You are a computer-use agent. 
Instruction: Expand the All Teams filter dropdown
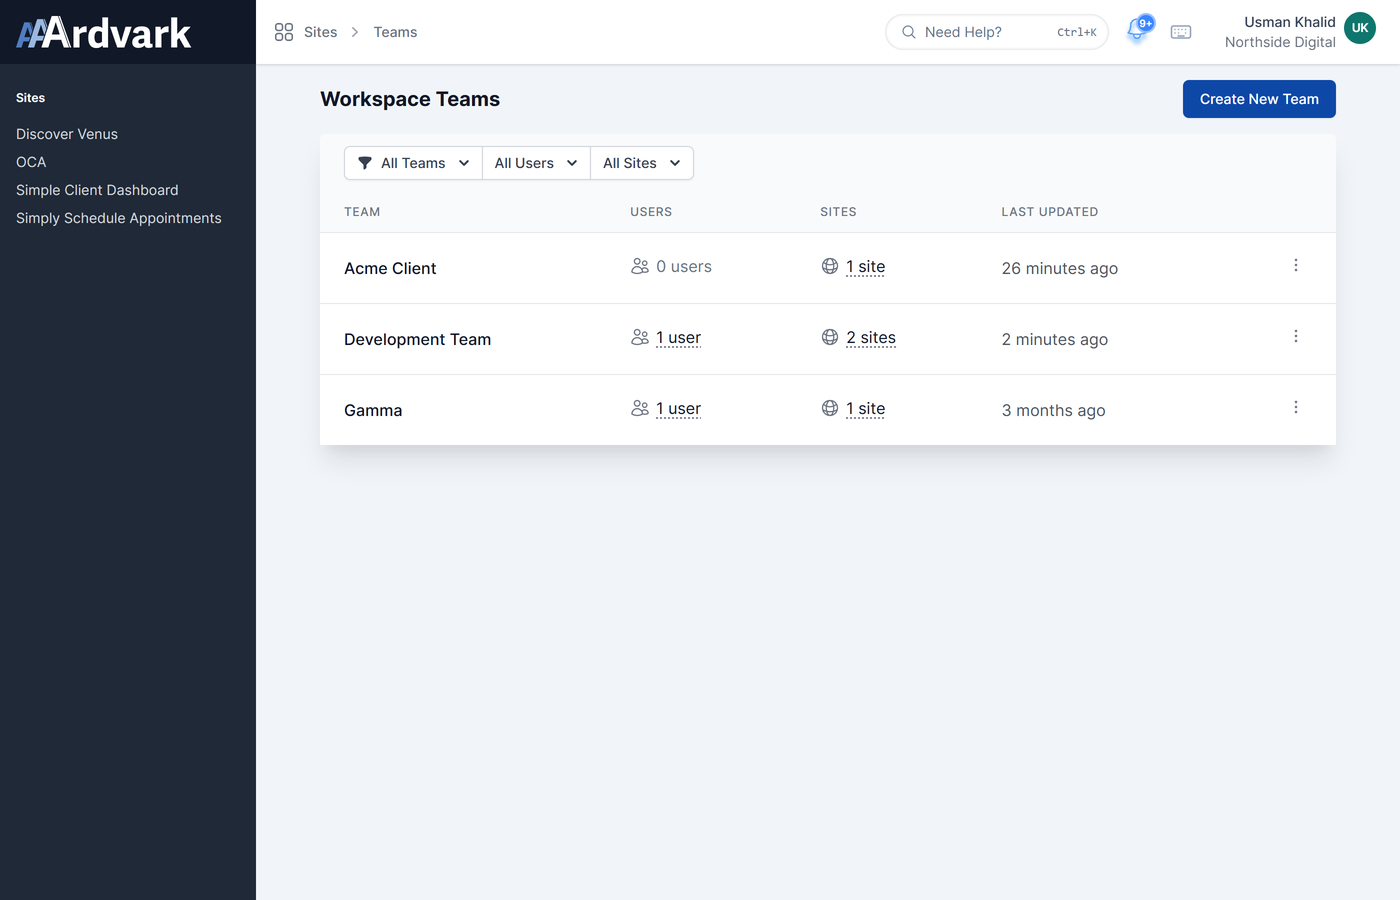point(413,163)
